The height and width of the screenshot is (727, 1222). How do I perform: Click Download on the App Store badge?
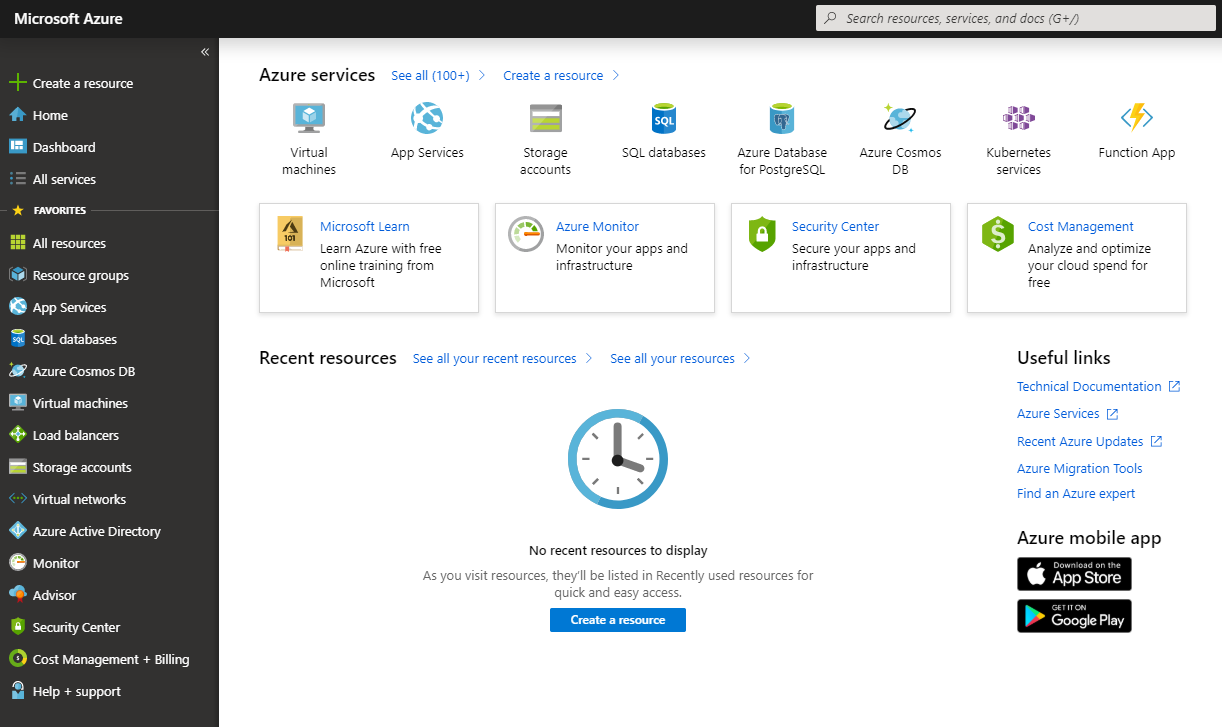(1074, 574)
